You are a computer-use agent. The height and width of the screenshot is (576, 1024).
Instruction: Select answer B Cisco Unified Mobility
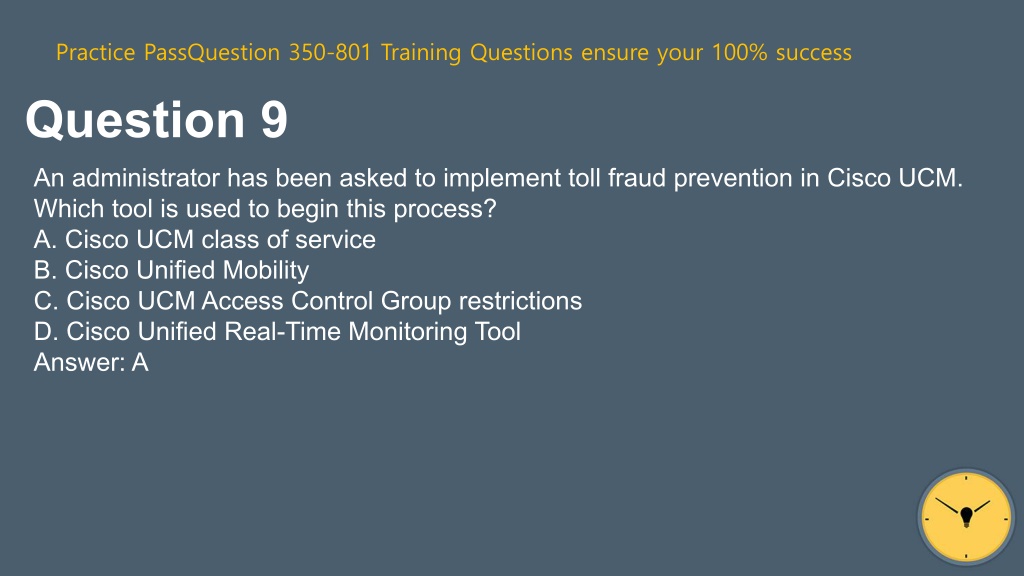[x=171, y=270]
